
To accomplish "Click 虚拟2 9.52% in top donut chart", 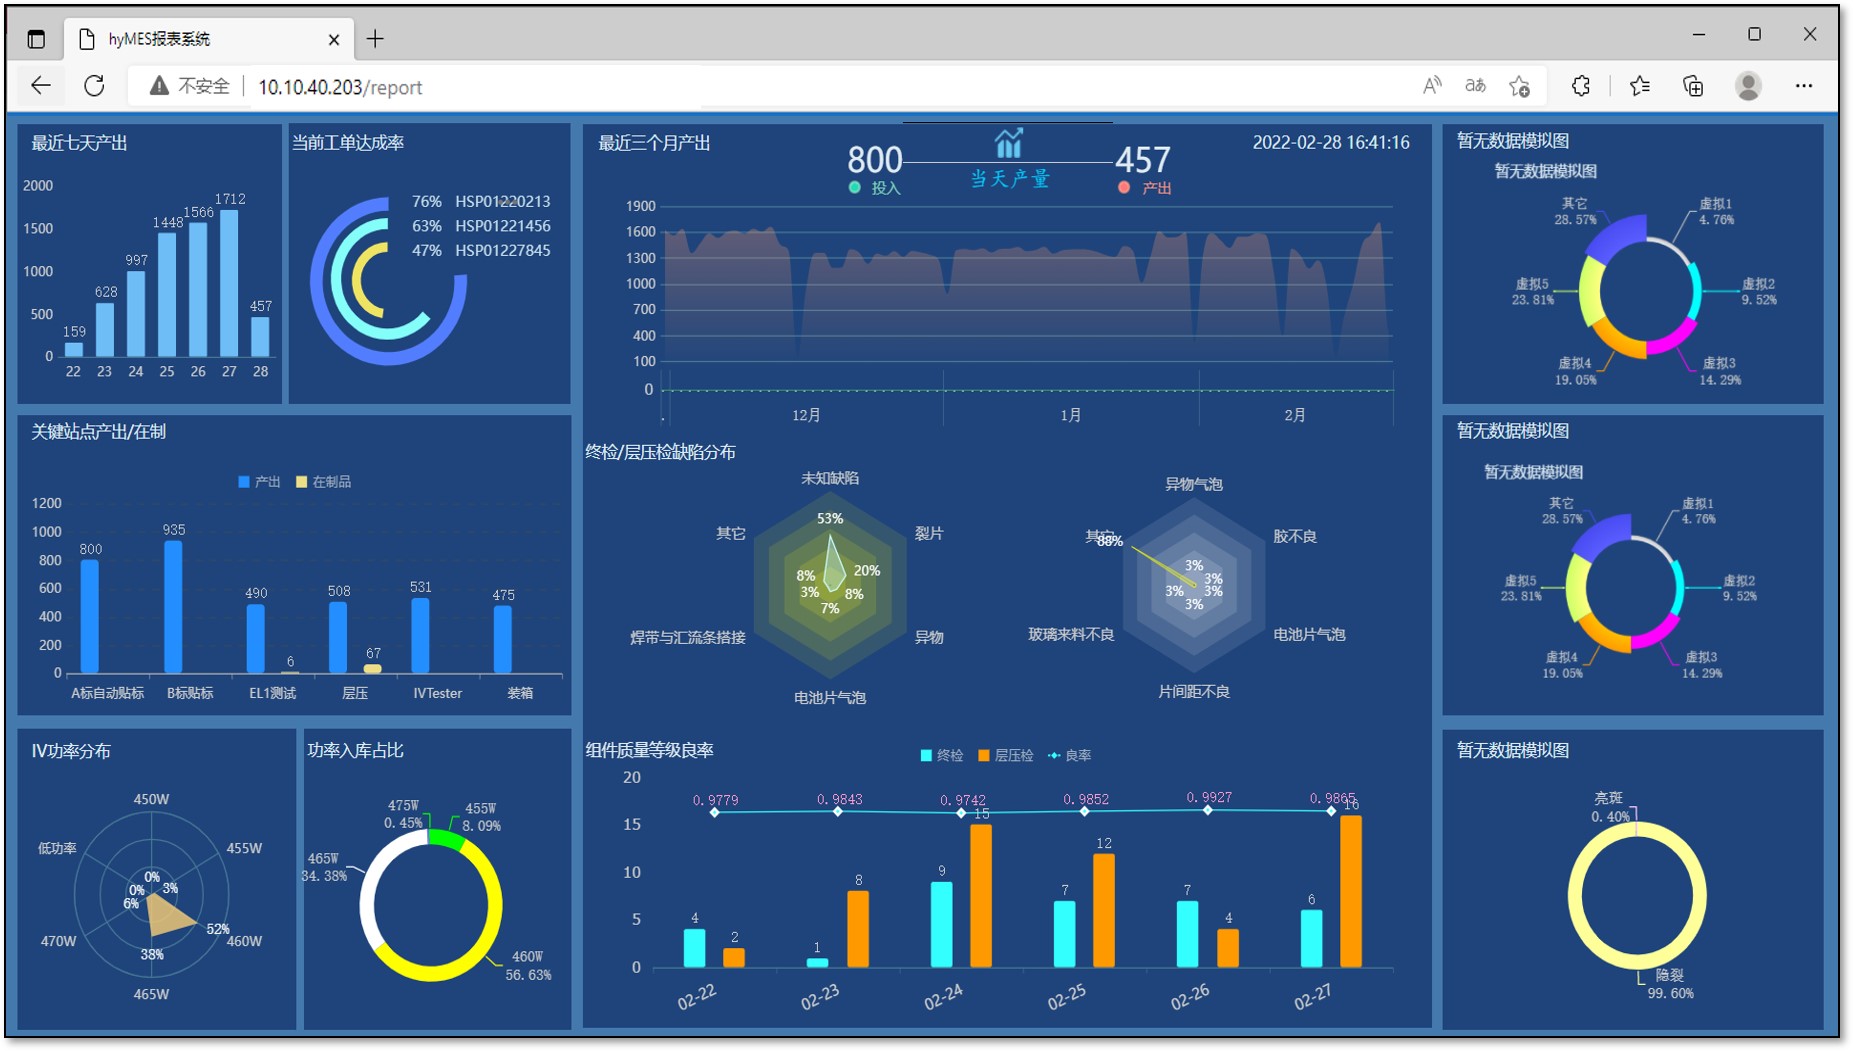I will (x=1758, y=291).
